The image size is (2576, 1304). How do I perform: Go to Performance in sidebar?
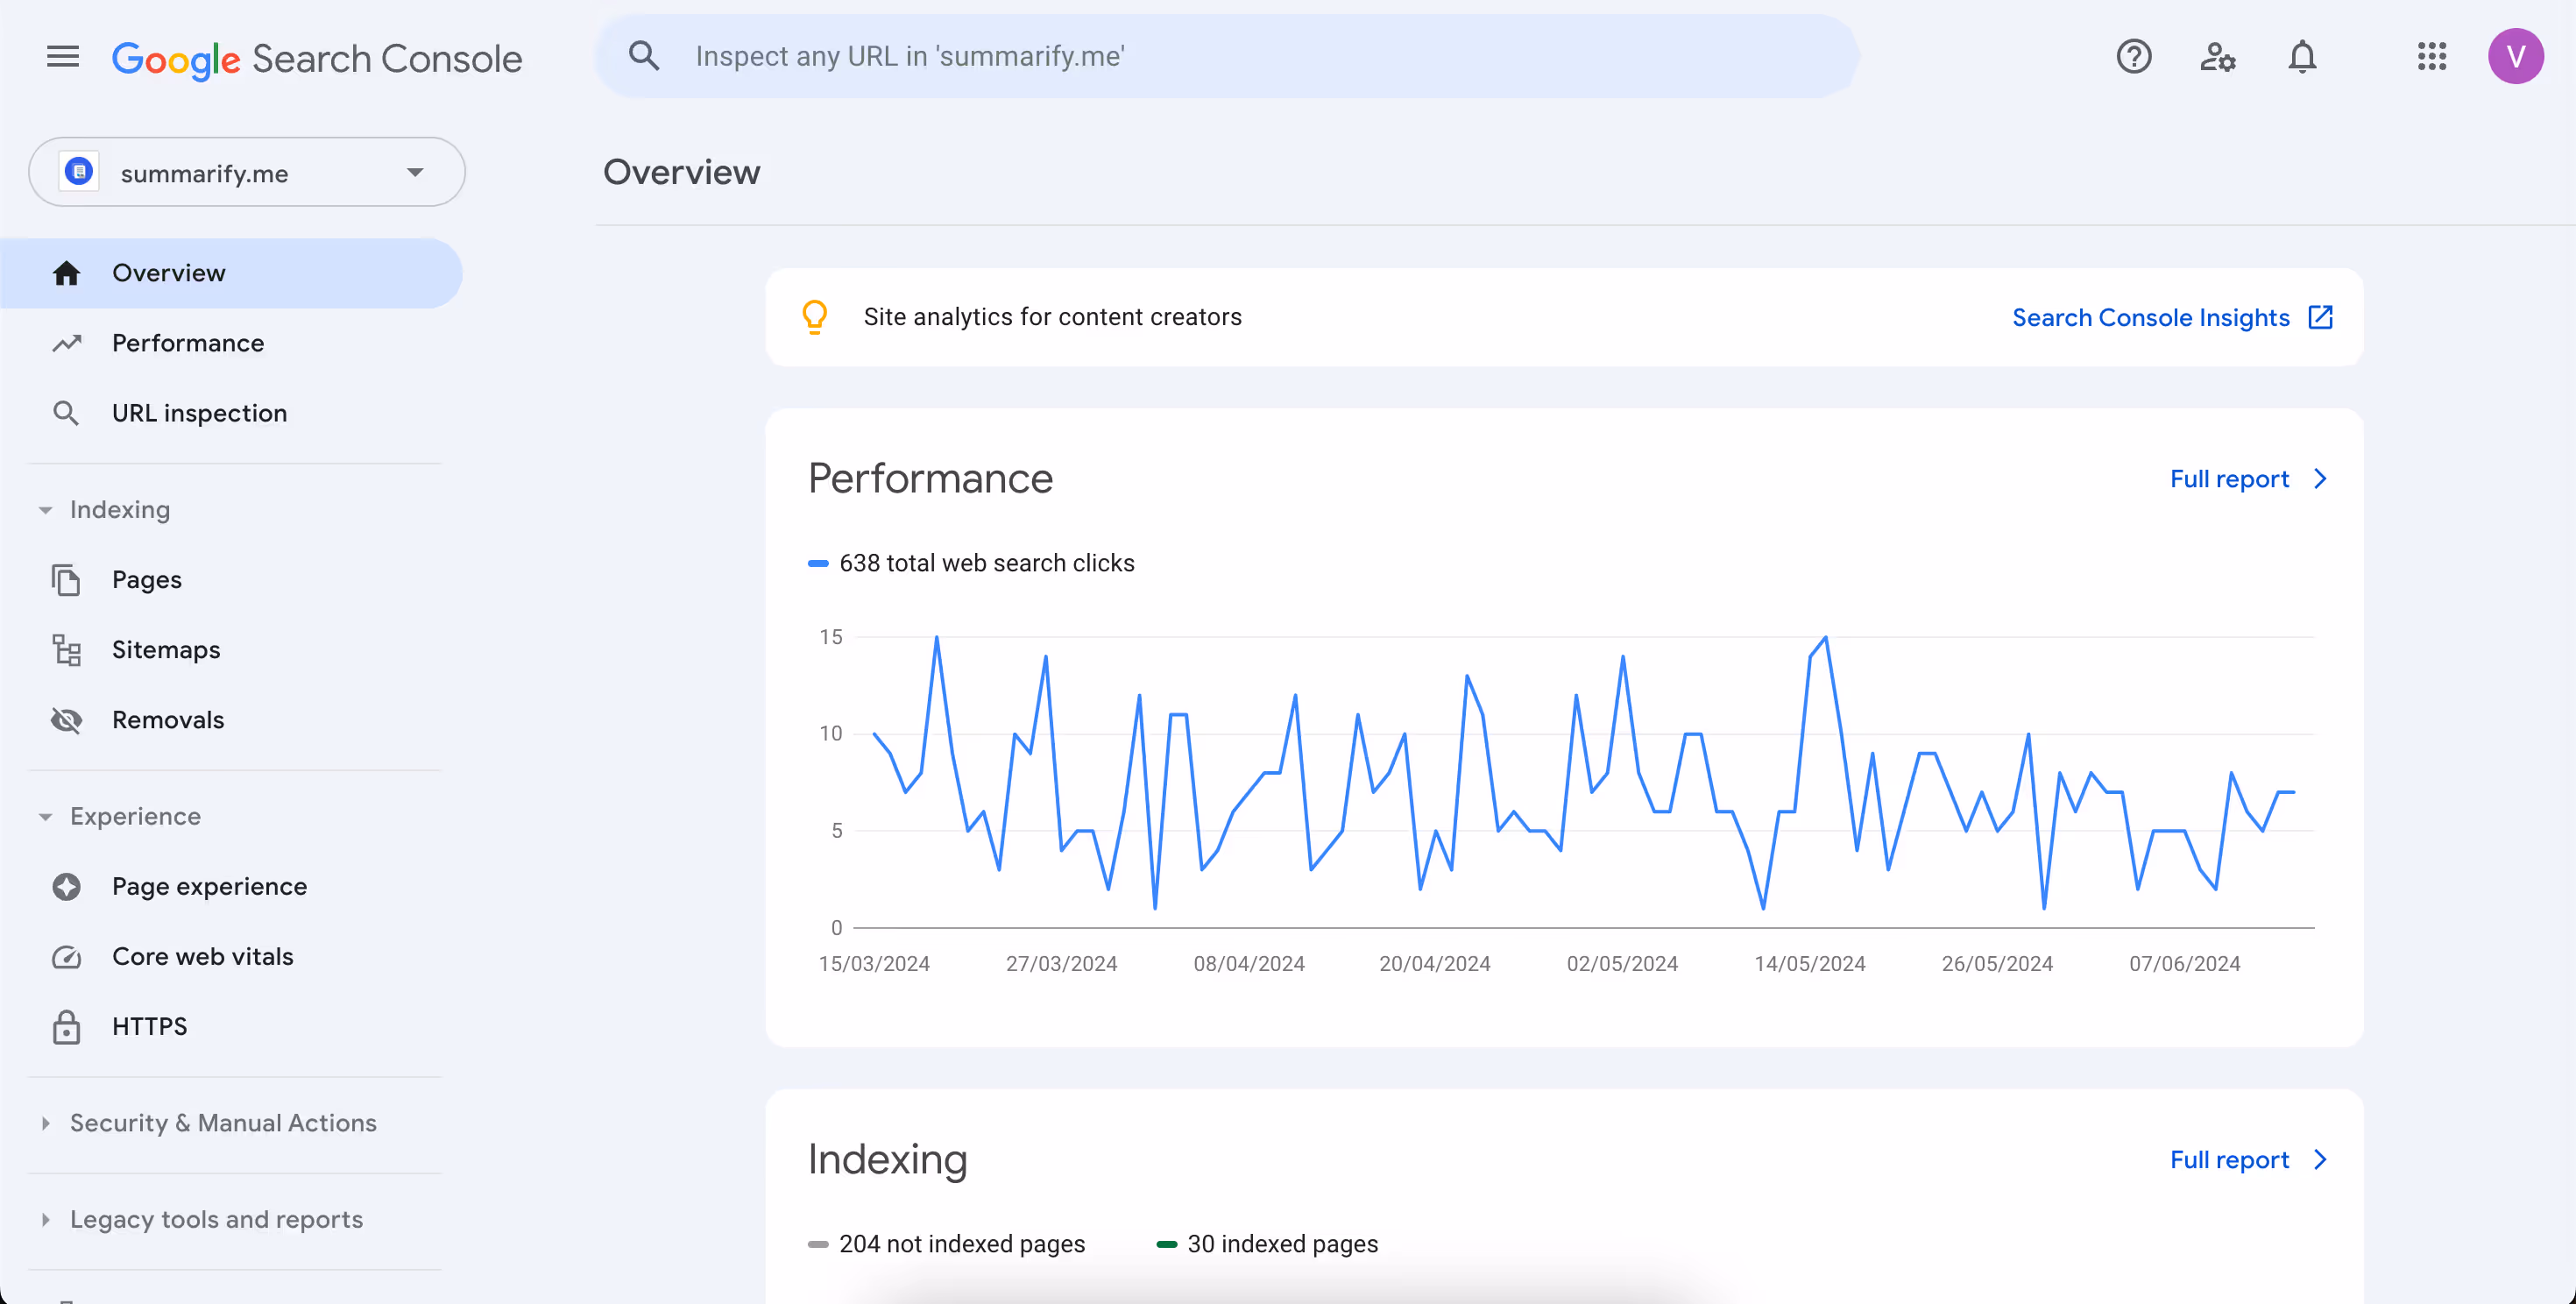point(187,343)
